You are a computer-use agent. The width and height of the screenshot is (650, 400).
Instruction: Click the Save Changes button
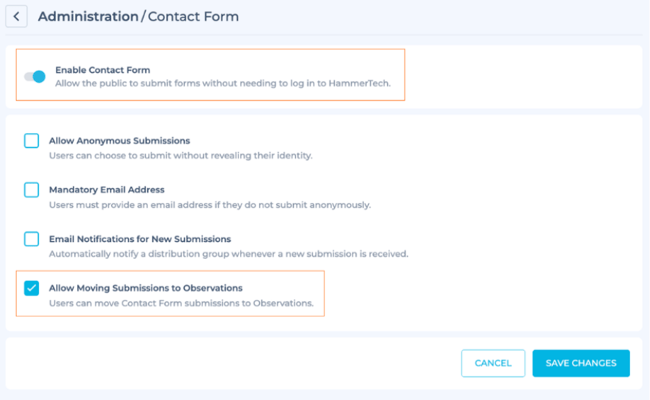pyautogui.click(x=580, y=363)
